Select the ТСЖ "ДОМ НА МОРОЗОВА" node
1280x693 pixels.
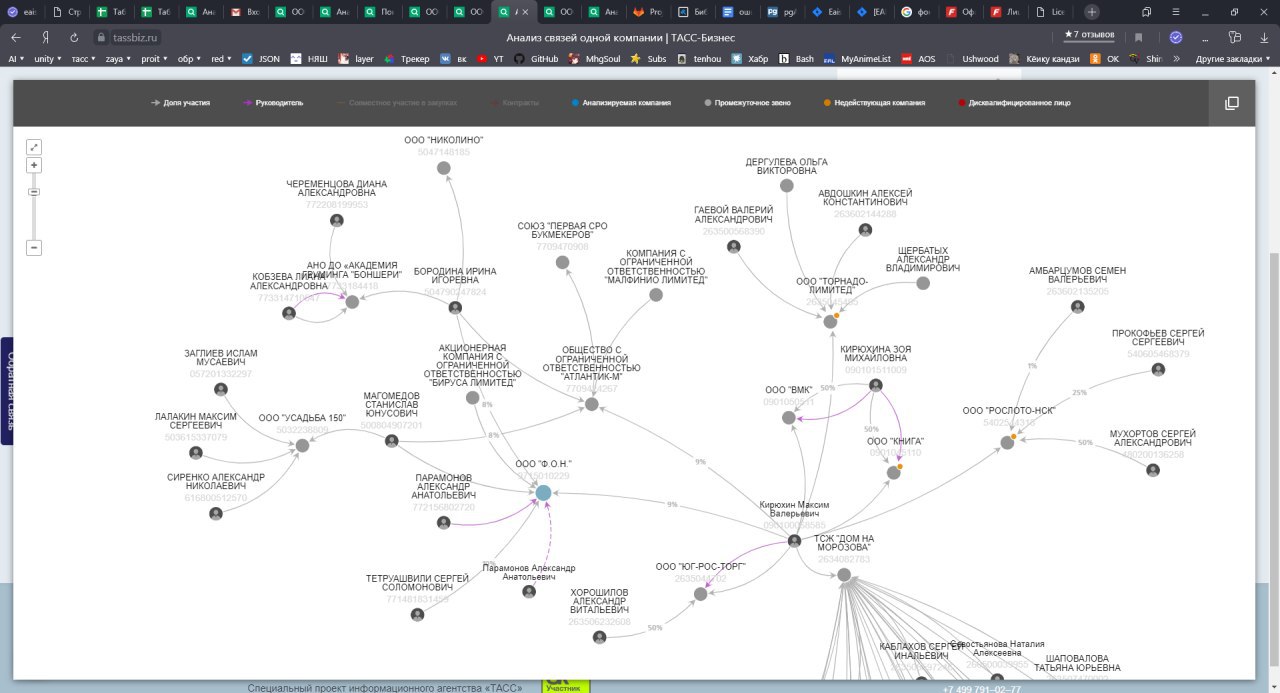[x=844, y=574]
